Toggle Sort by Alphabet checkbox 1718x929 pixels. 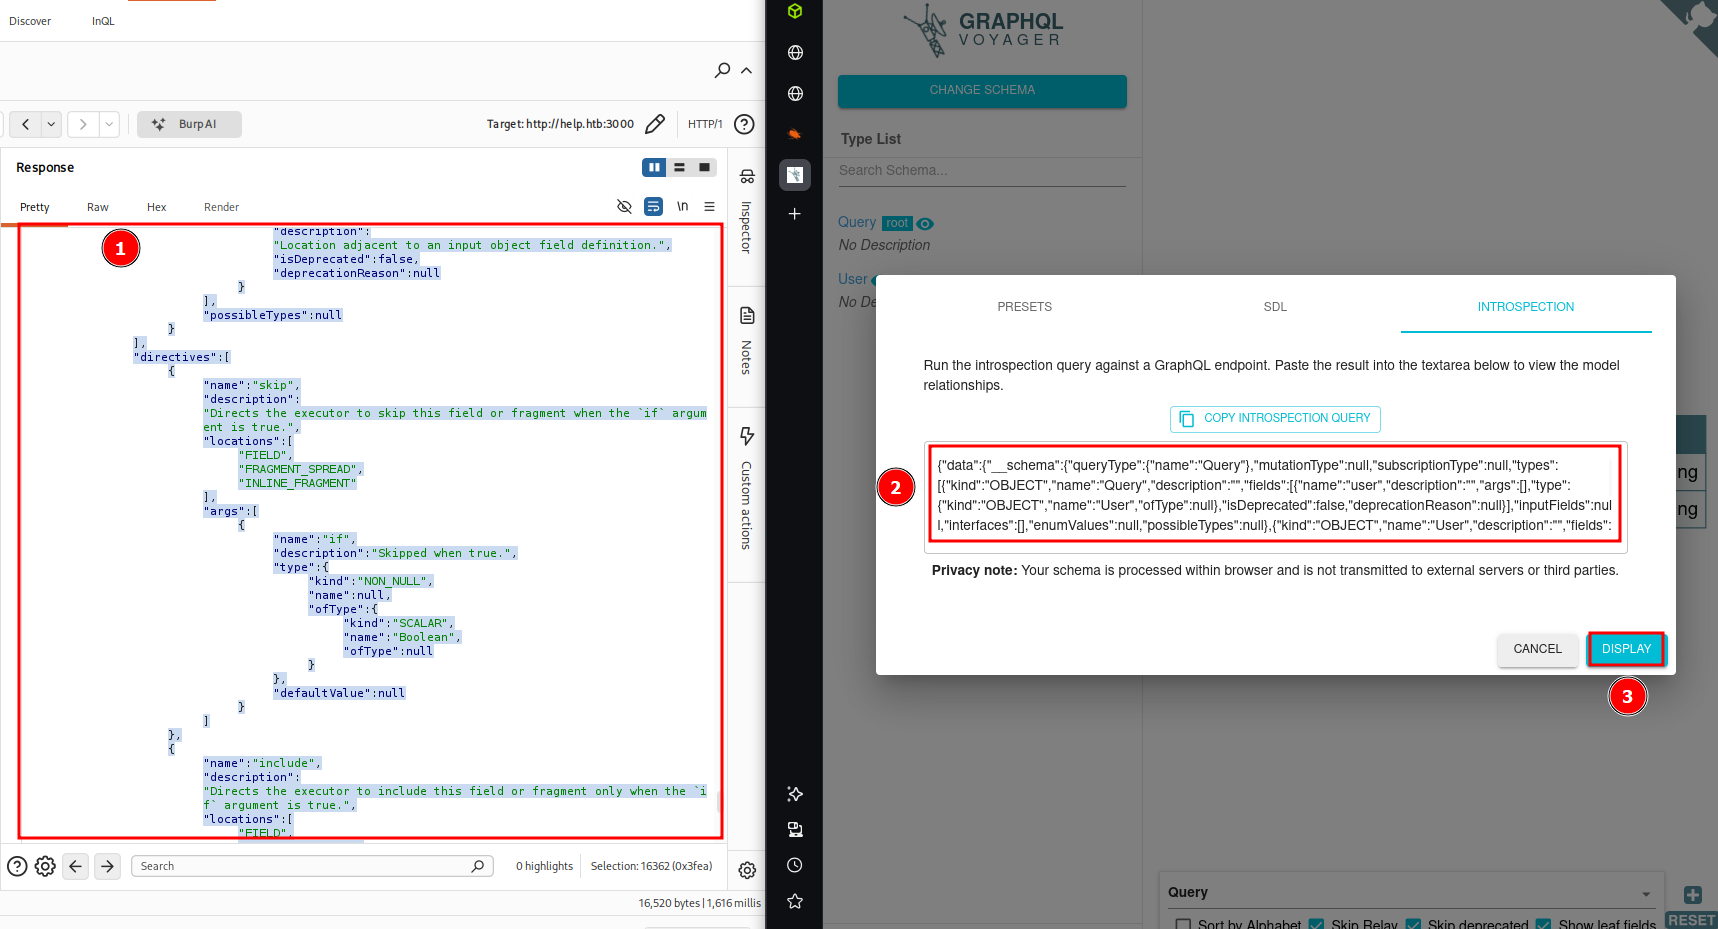[1184, 924]
